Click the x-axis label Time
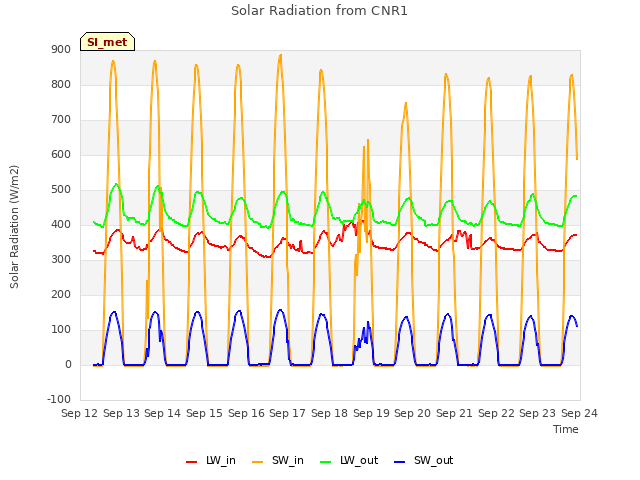 566,429
